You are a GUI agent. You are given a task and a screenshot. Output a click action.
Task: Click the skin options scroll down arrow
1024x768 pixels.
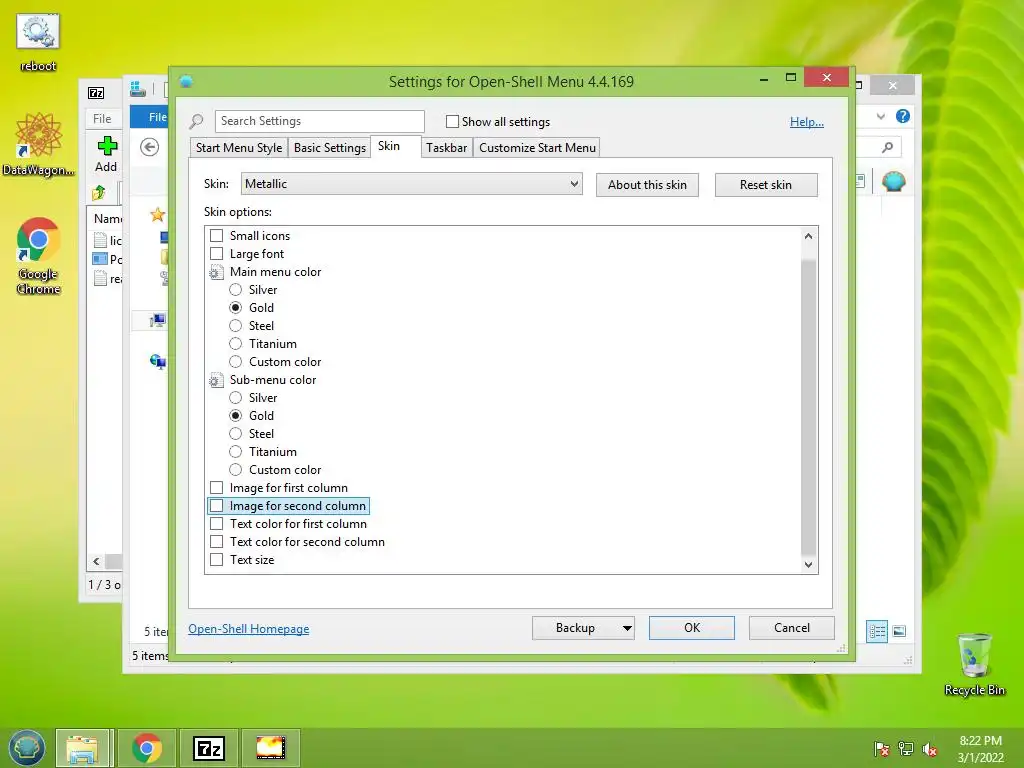click(x=808, y=565)
